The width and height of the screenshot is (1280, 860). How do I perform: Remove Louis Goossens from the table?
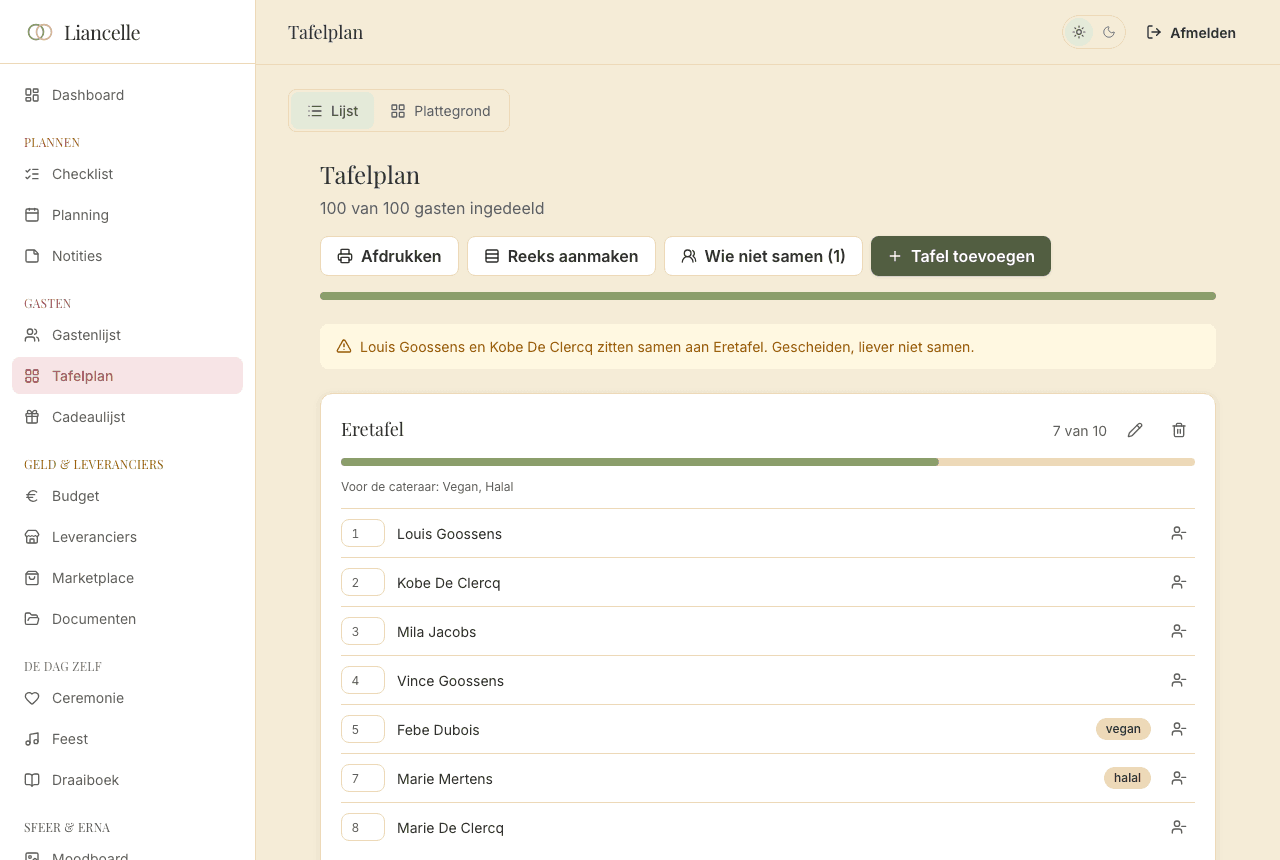(x=1179, y=533)
